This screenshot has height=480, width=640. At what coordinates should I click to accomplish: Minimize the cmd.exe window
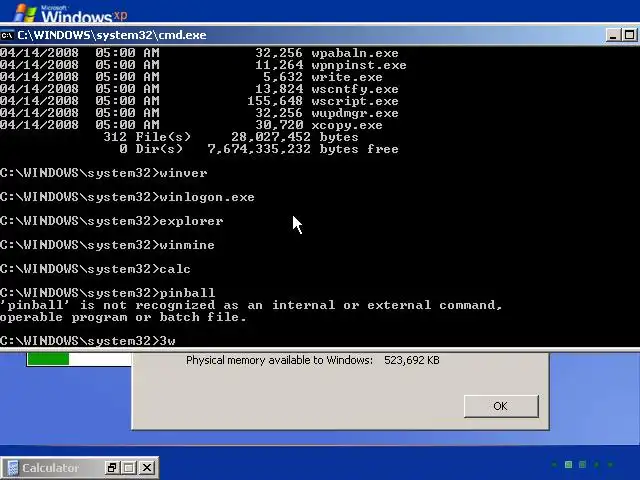click(x=613, y=35)
